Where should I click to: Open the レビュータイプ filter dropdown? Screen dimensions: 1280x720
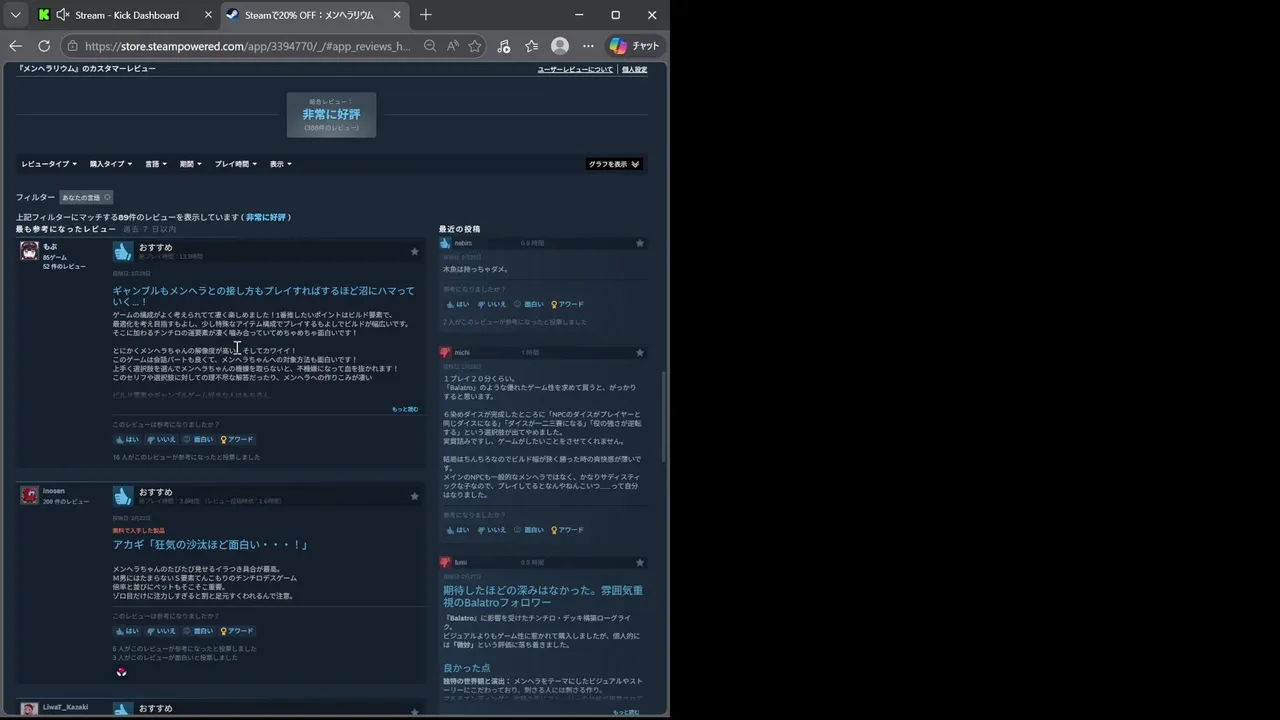tap(49, 164)
